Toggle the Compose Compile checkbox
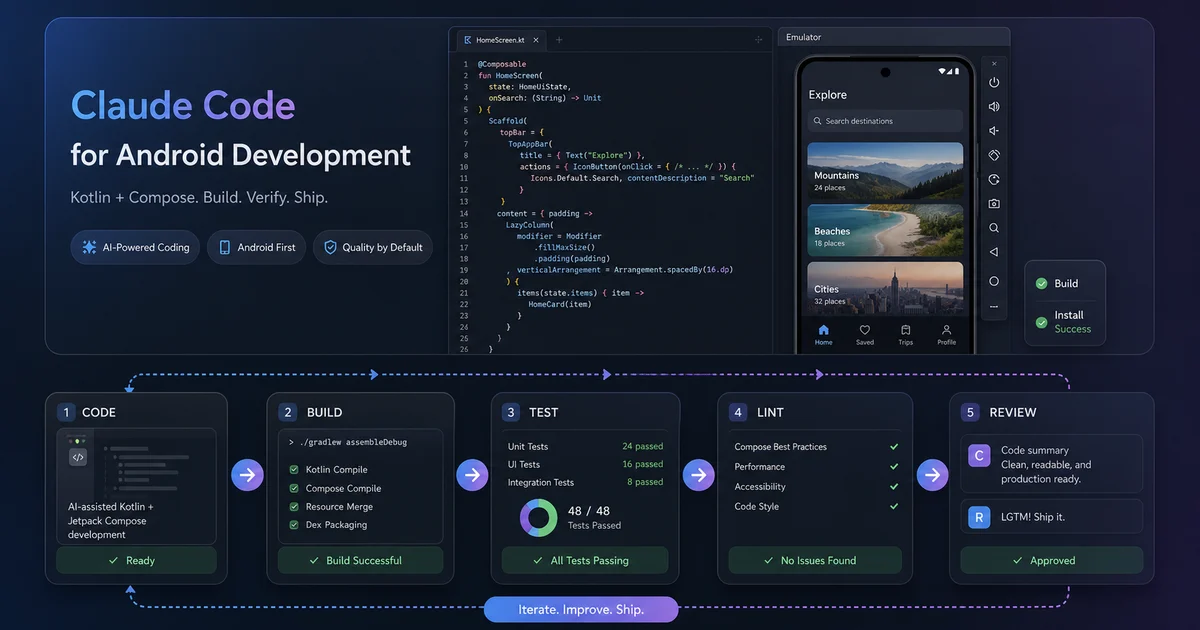This screenshot has width=1200, height=630. tap(294, 488)
